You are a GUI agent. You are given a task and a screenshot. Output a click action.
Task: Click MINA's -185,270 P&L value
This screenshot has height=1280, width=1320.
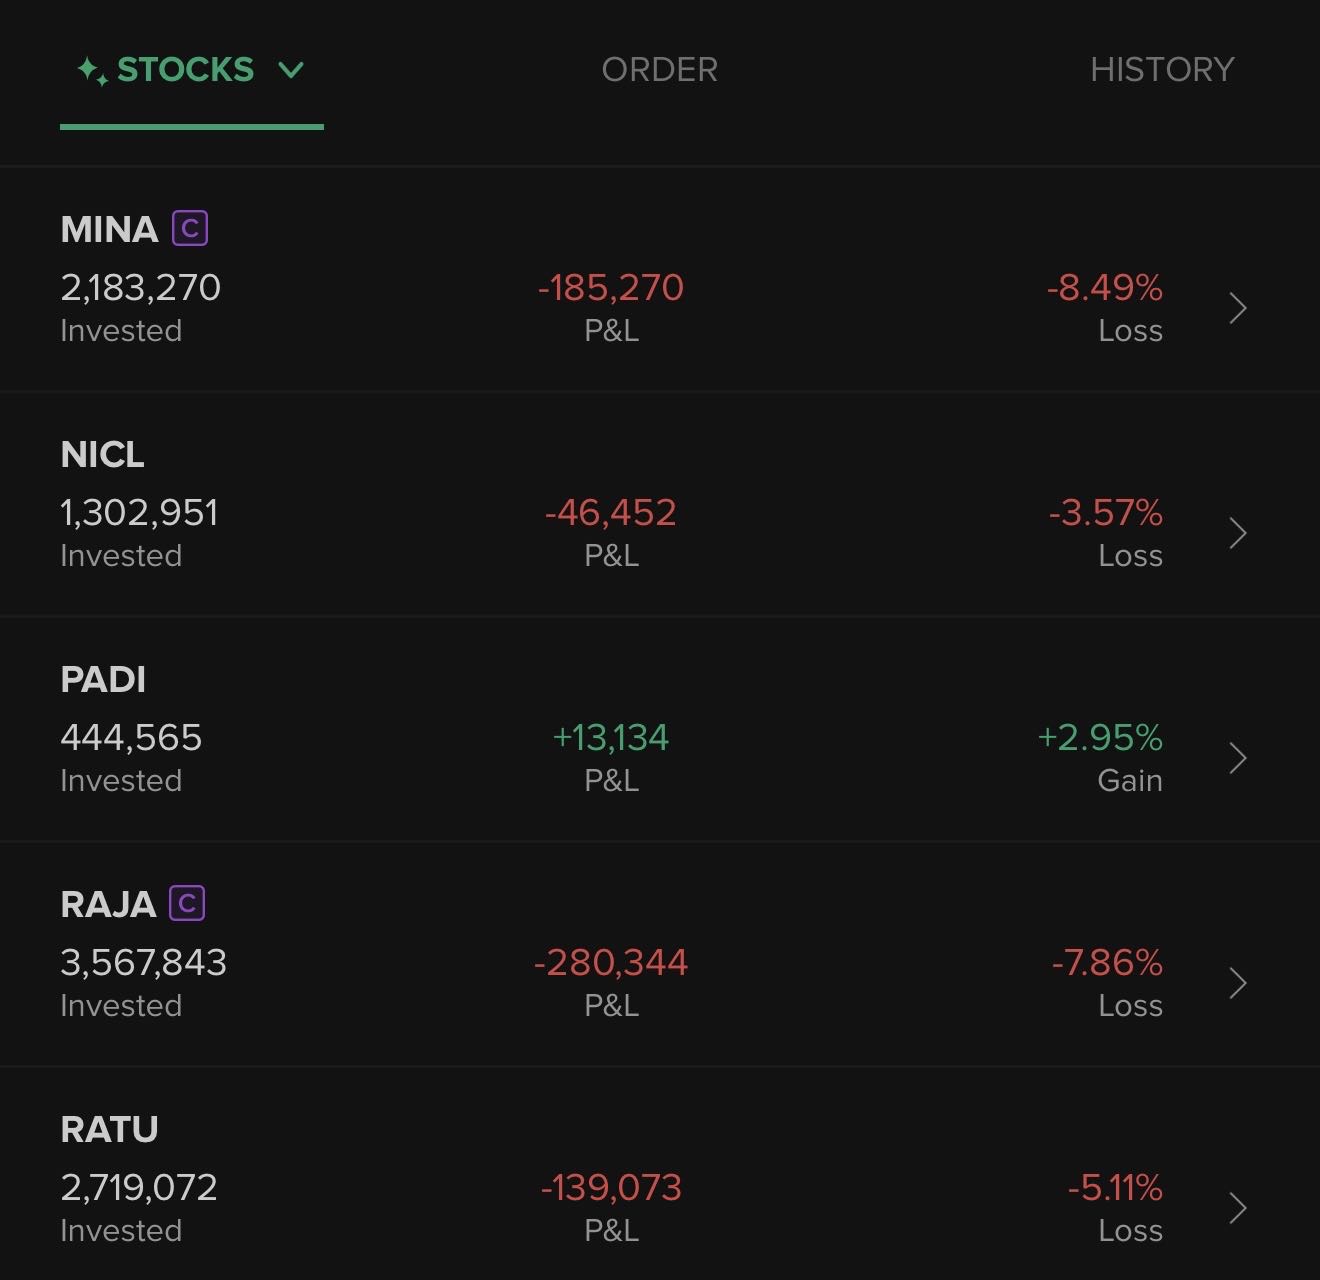(611, 288)
